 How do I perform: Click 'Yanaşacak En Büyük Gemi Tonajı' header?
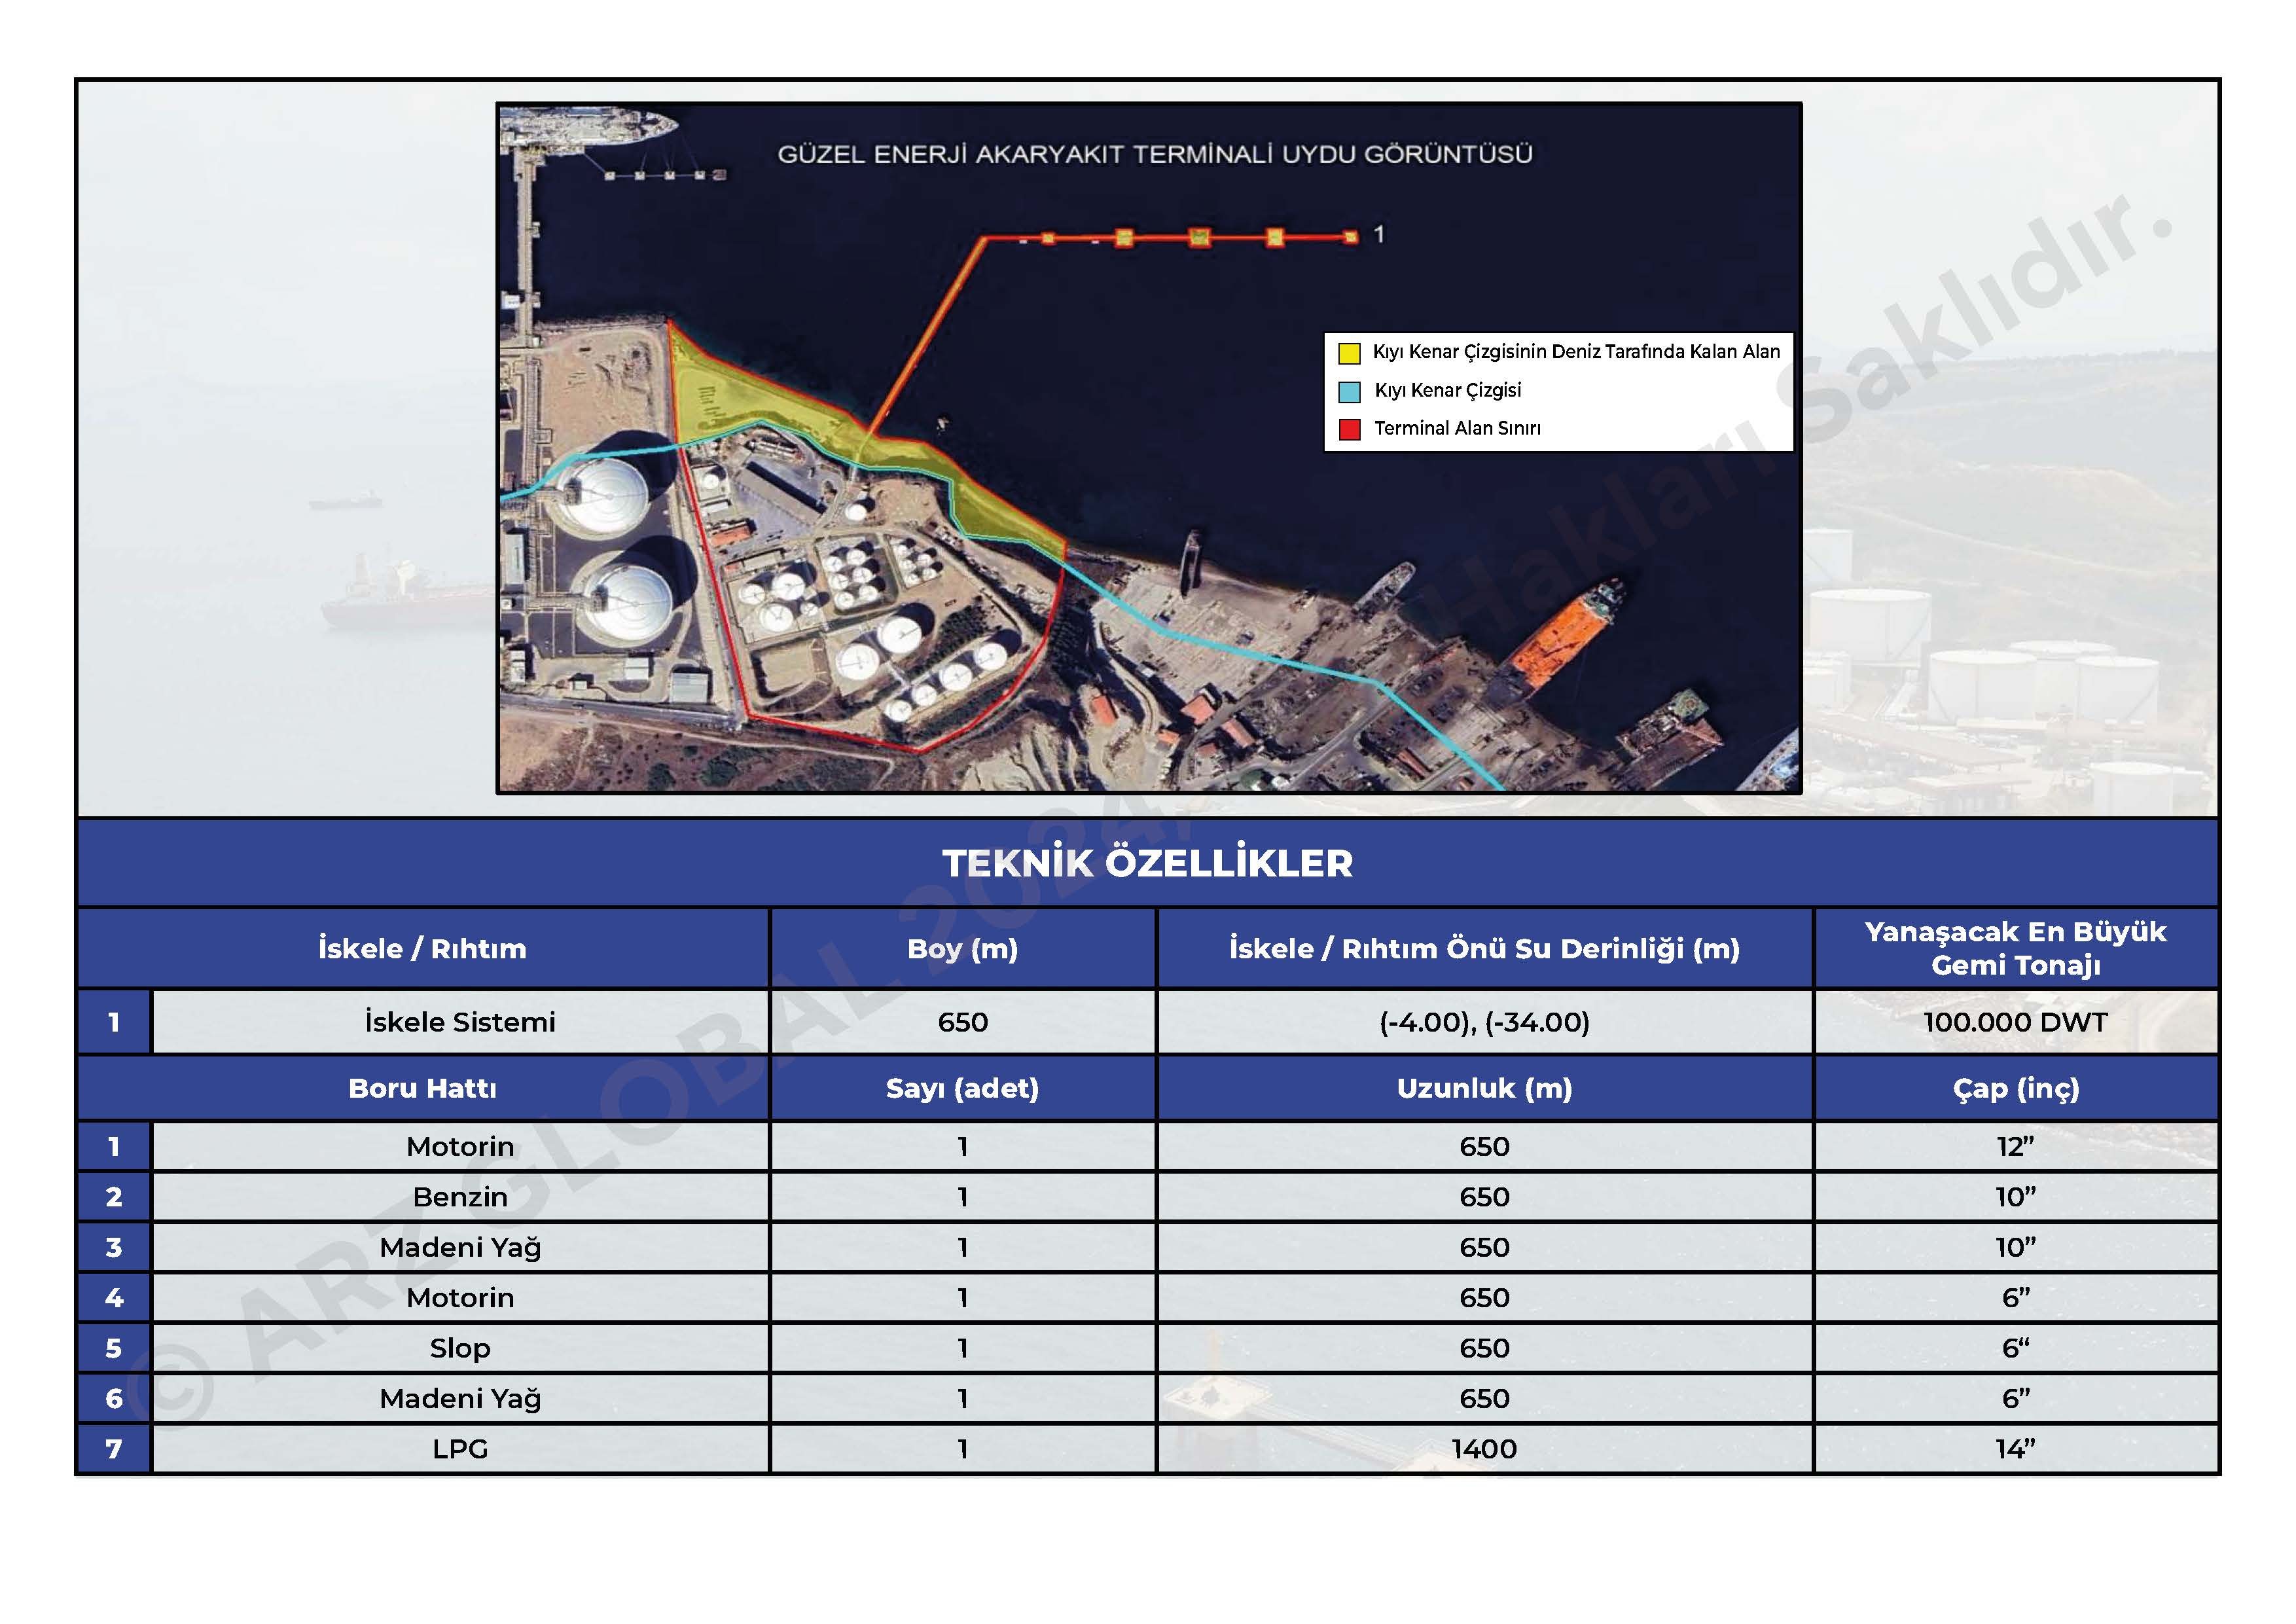pyautogui.click(x=2015, y=948)
